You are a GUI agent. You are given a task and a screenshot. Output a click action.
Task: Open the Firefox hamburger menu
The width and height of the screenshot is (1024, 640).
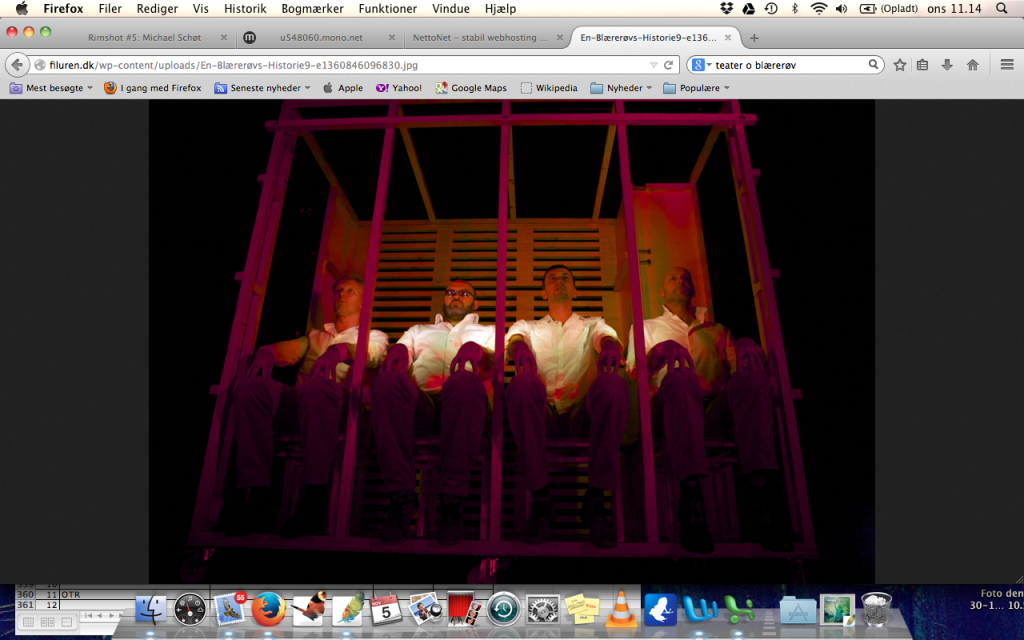tap(1007, 65)
